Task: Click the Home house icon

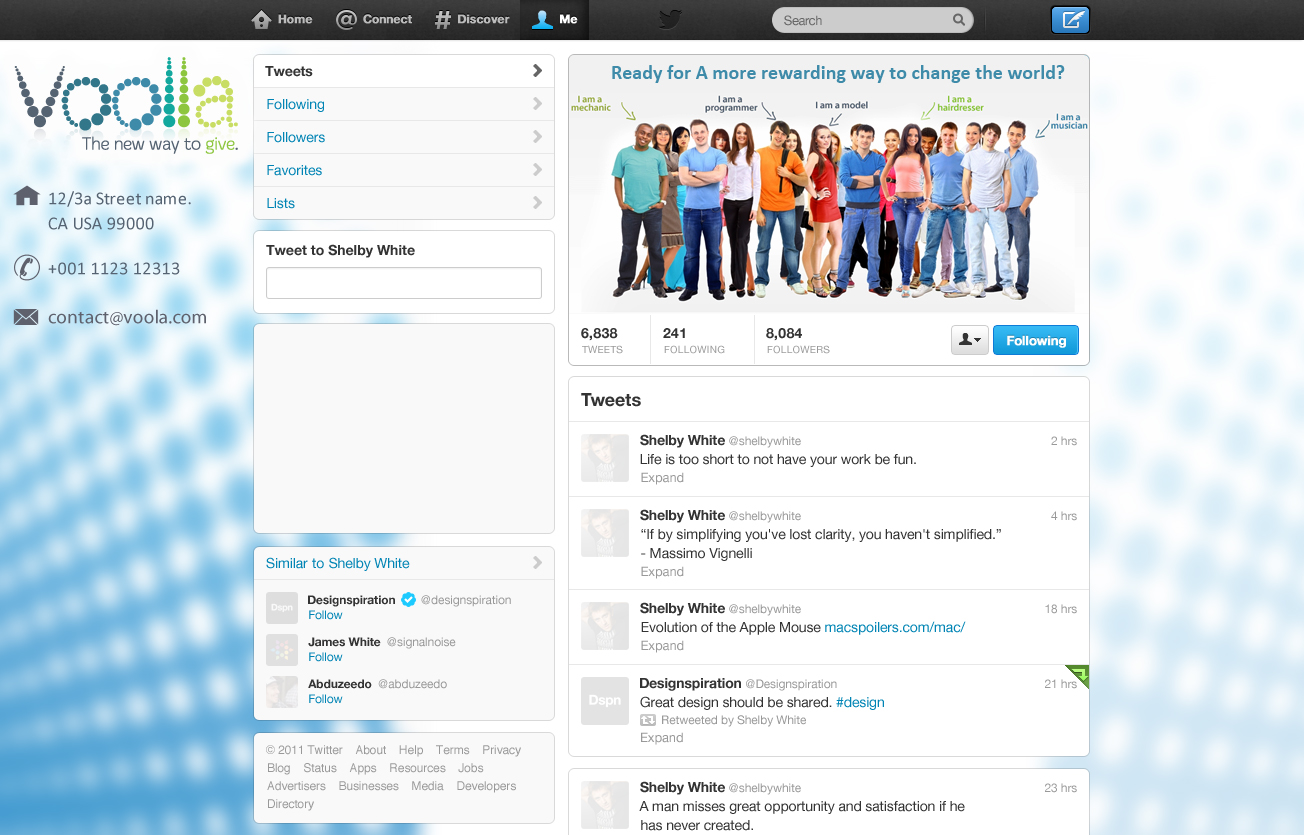Action: click(262, 20)
